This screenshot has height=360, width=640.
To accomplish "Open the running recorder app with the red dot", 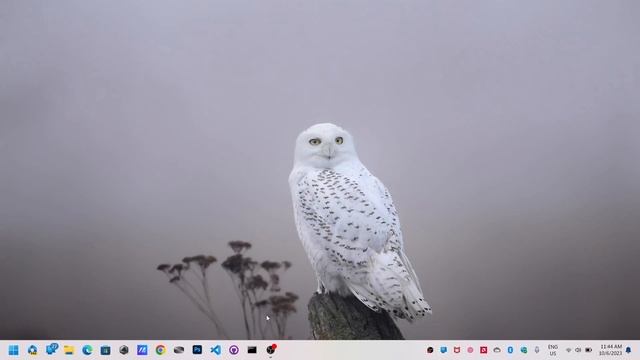I will [271, 349].
